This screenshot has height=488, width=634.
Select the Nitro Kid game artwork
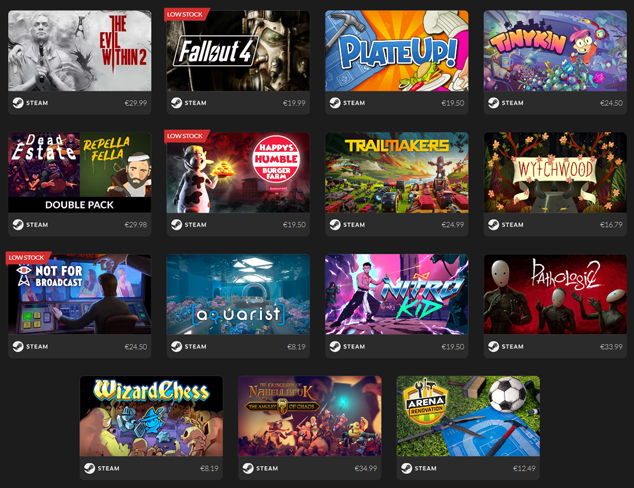[x=397, y=294]
